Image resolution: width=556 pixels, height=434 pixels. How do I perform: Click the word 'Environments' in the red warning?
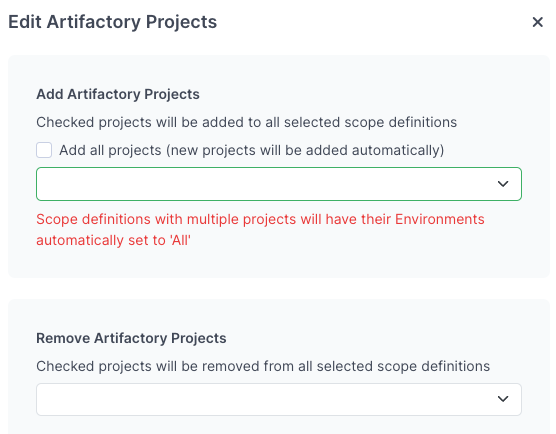(x=440, y=219)
